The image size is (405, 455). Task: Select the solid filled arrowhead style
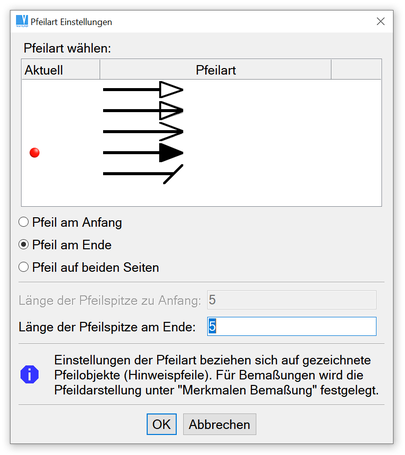coord(143,153)
